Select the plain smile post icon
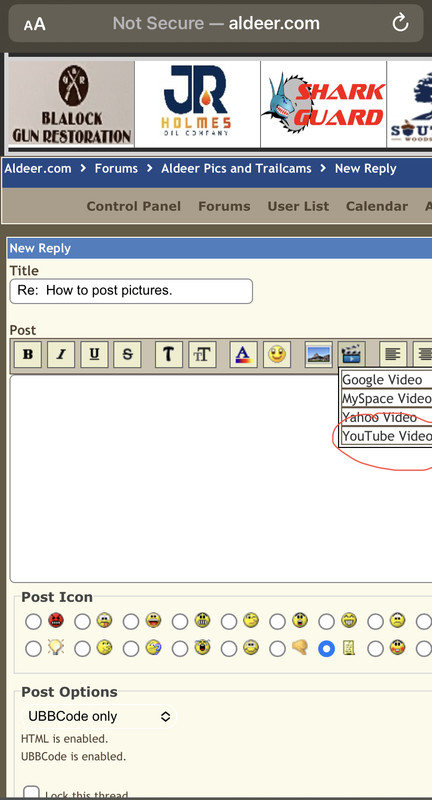Screen dimensions: 432x800 [228, 648]
